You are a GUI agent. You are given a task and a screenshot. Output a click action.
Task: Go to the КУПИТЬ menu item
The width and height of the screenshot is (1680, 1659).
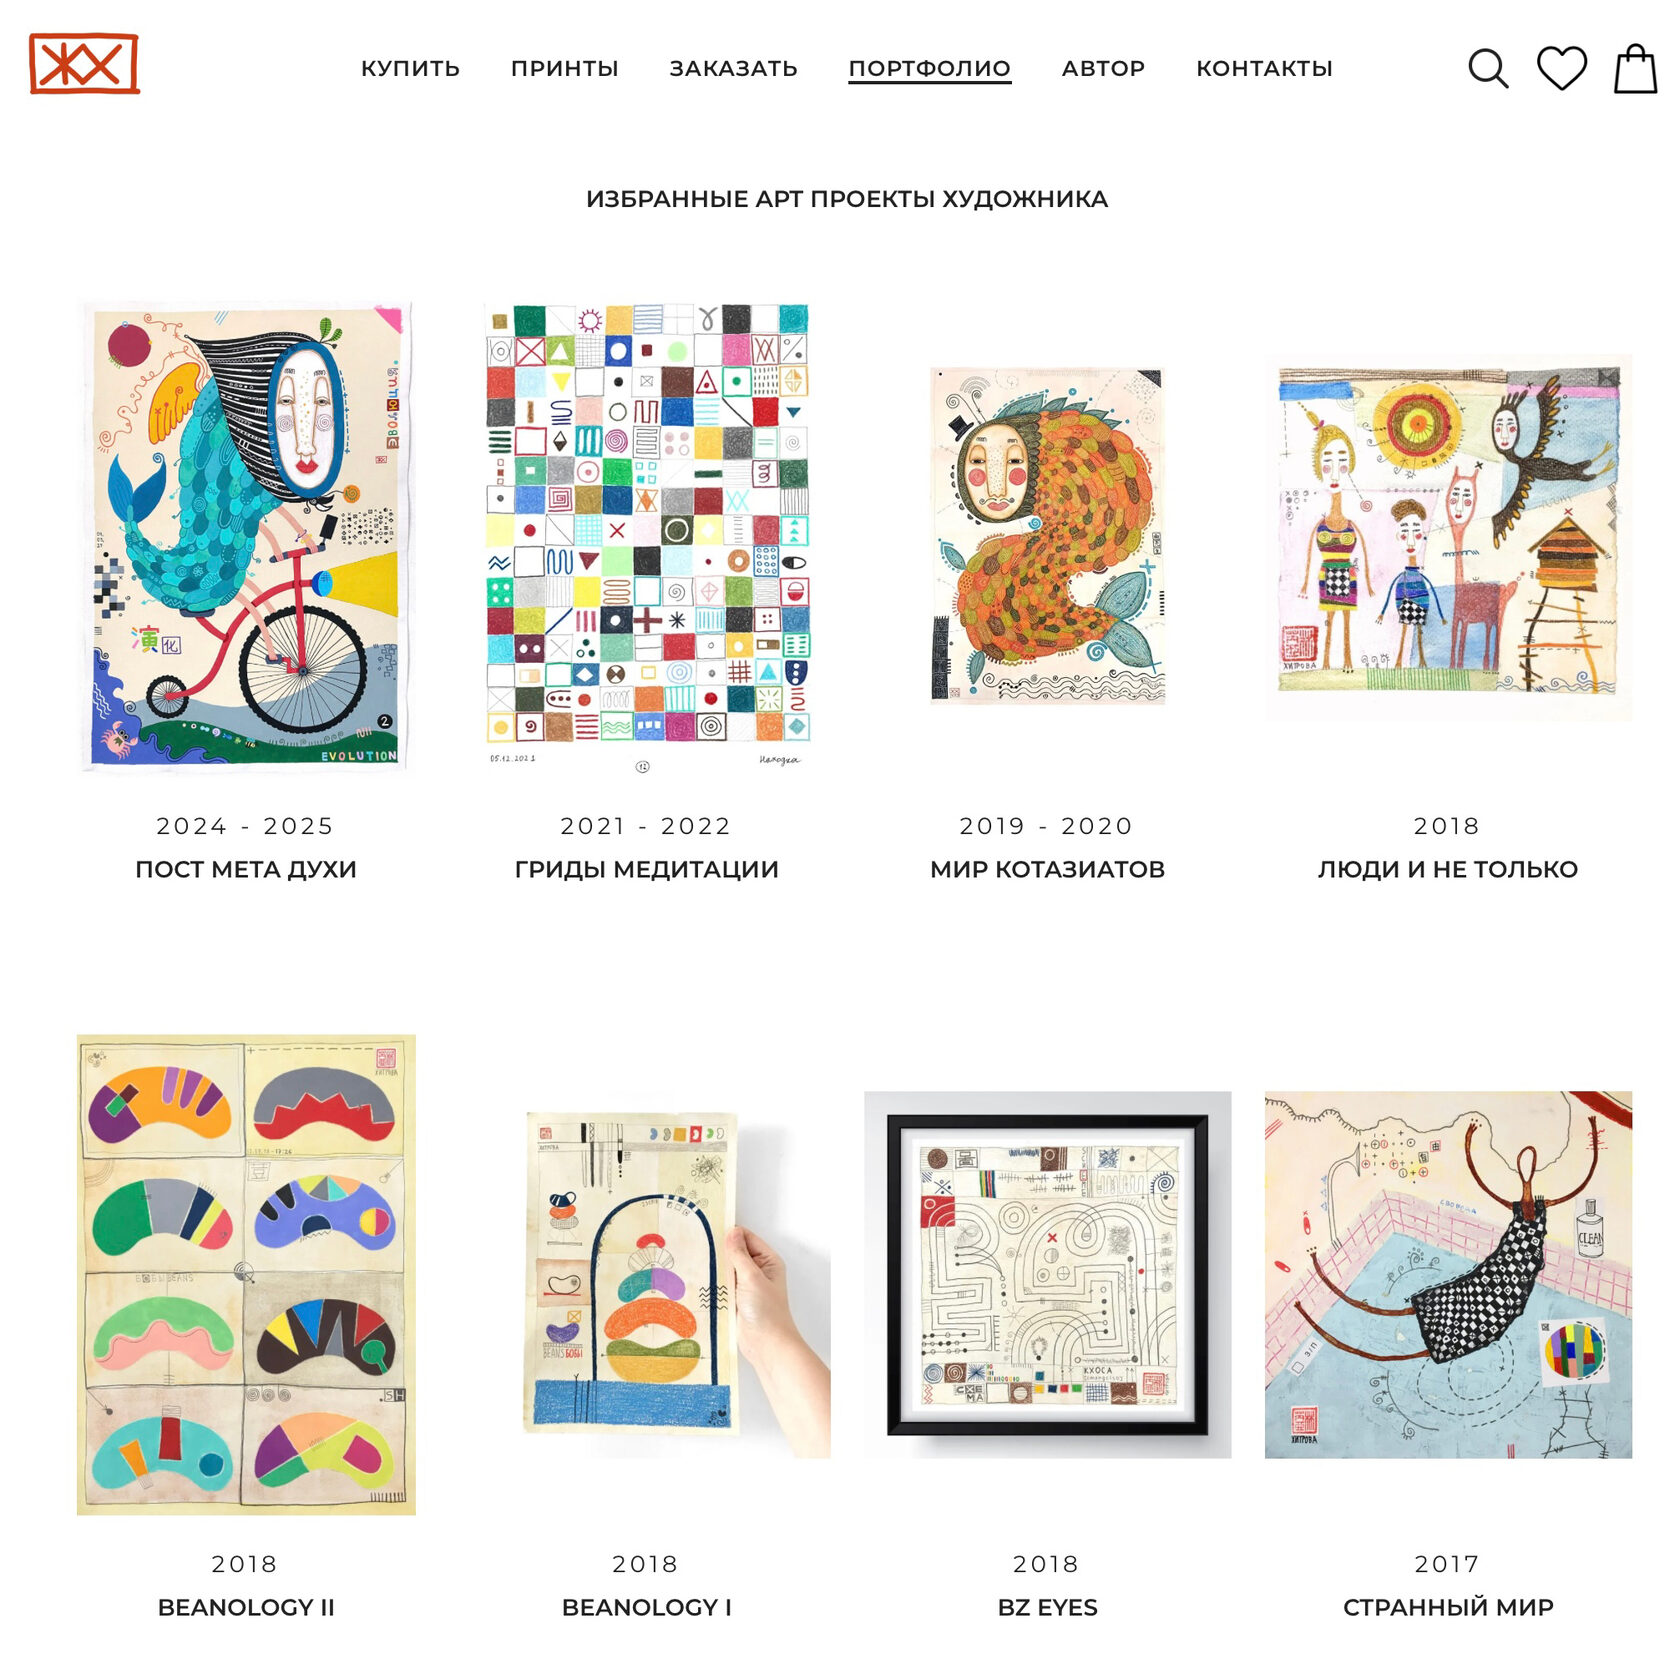pyautogui.click(x=410, y=68)
